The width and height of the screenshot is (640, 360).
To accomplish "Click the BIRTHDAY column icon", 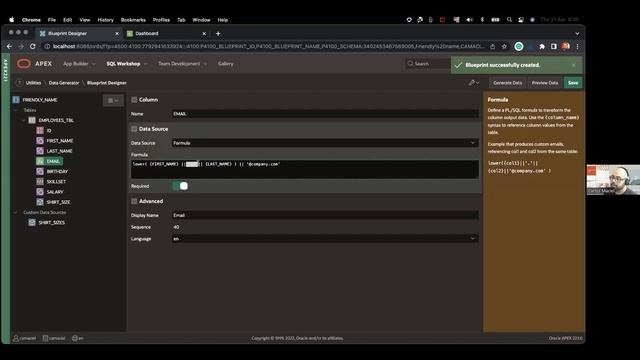I will [x=40, y=171].
